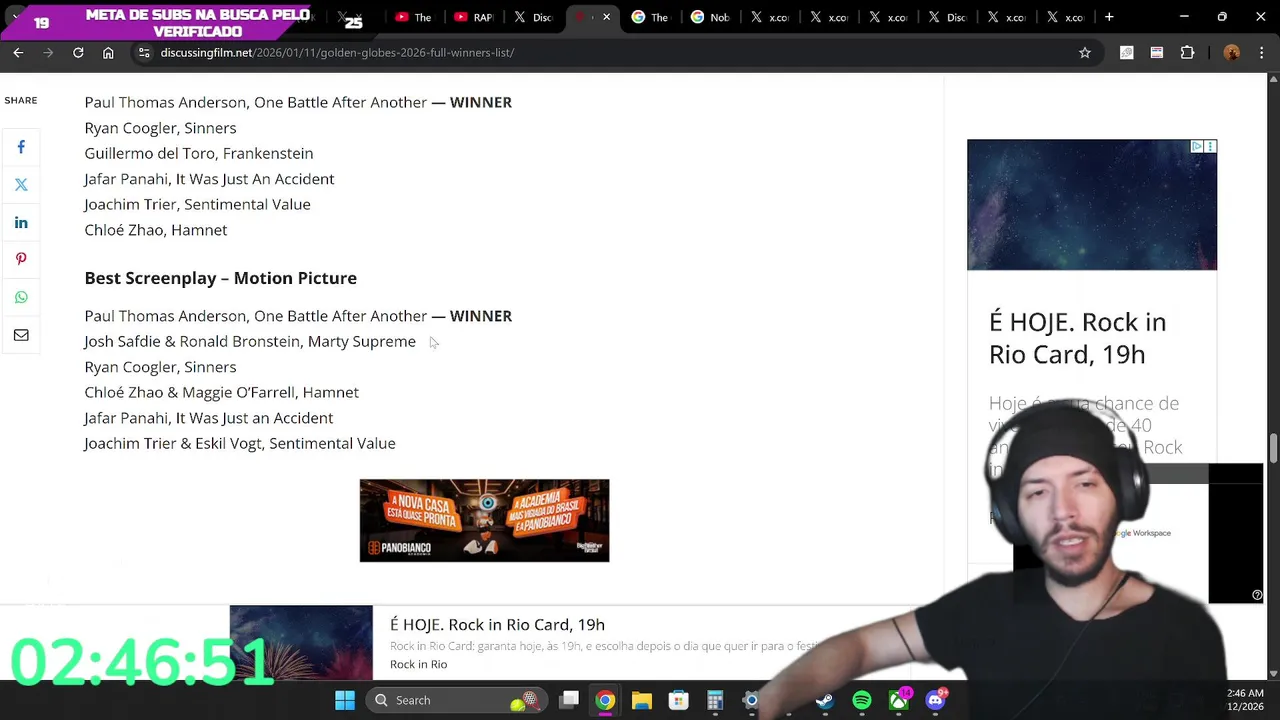Screen dimensions: 1280x720
Task: Open Calculator from the taskbar
Action: click(715, 700)
